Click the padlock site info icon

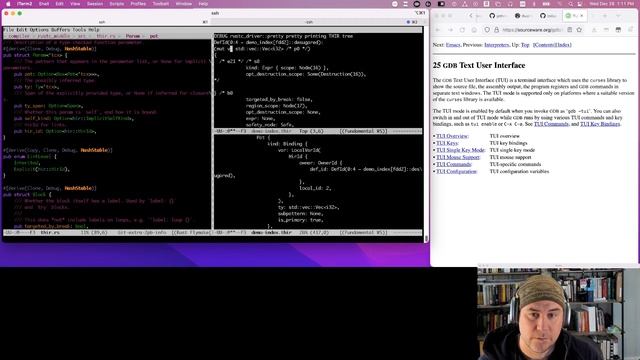click(x=496, y=30)
